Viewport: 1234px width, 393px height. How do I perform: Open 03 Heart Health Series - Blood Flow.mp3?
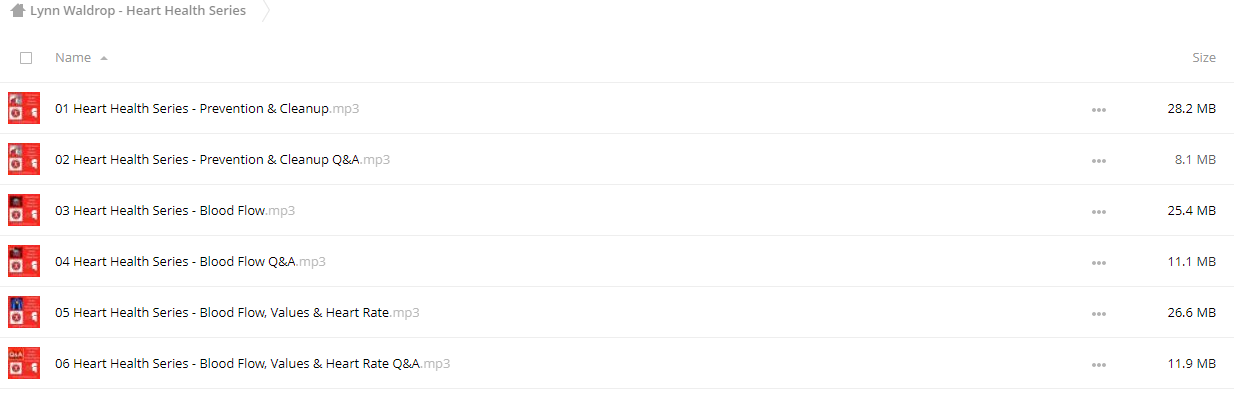(x=175, y=210)
